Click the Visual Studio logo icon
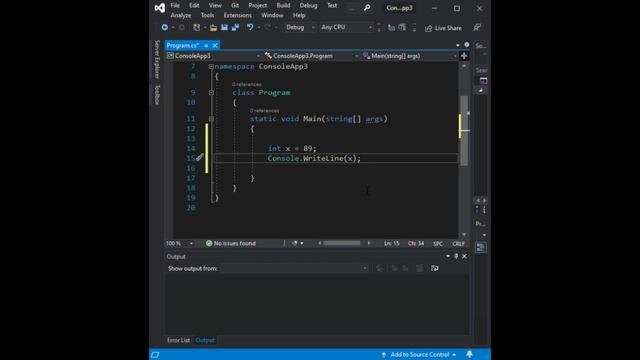Viewport: 640px width, 360px height. [160, 8]
